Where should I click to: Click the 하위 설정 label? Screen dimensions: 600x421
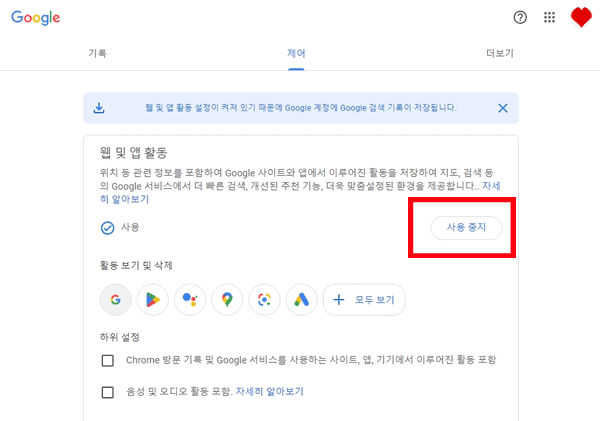[x=119, y=337]
